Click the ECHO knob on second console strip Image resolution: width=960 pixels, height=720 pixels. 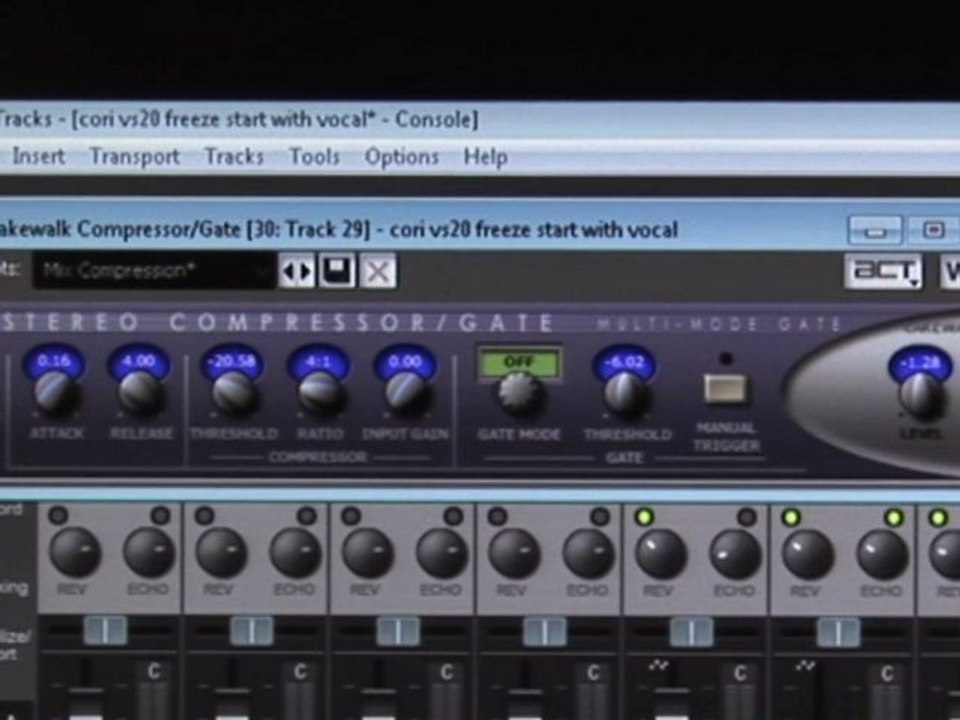[295, 553]
